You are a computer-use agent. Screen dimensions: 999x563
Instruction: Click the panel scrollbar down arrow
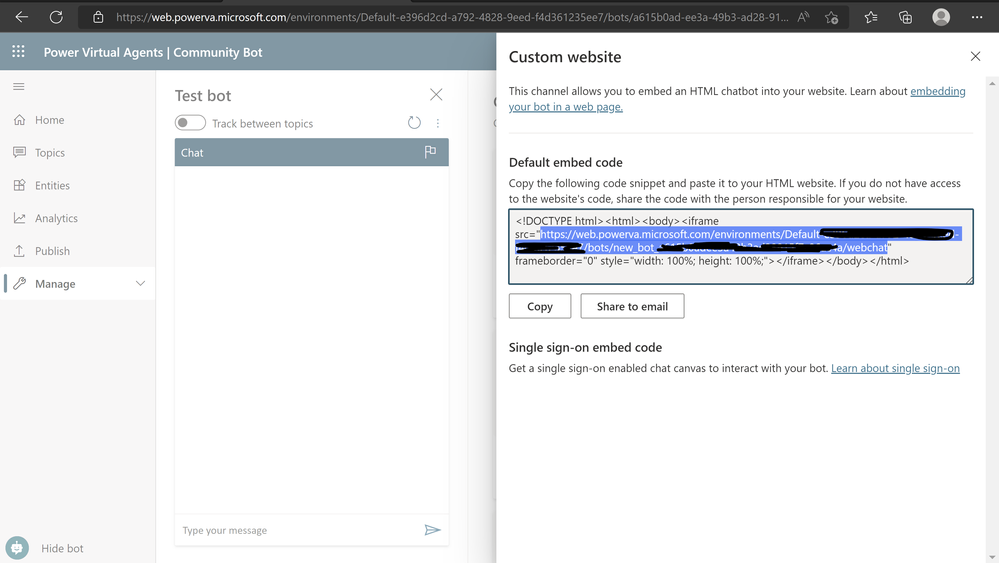[x=992, y=557]
